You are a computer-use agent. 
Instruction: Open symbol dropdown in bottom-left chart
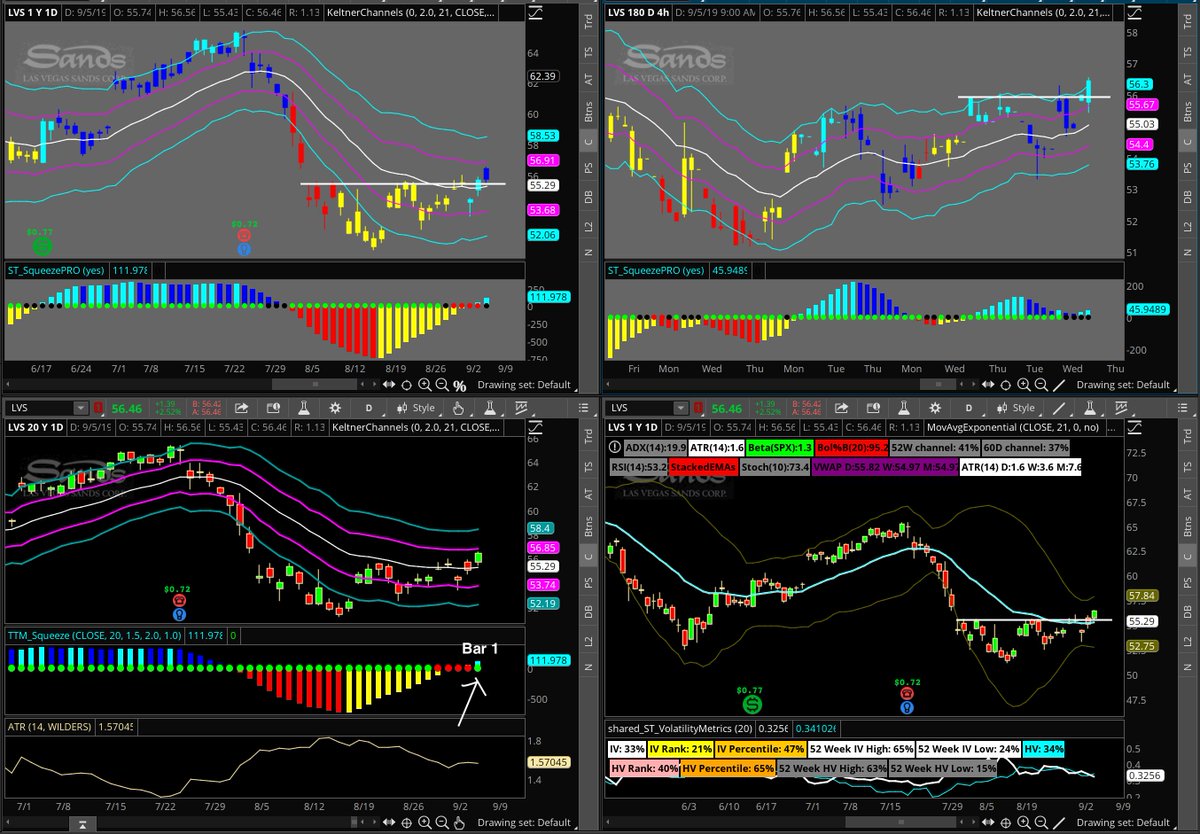[80, 408]
